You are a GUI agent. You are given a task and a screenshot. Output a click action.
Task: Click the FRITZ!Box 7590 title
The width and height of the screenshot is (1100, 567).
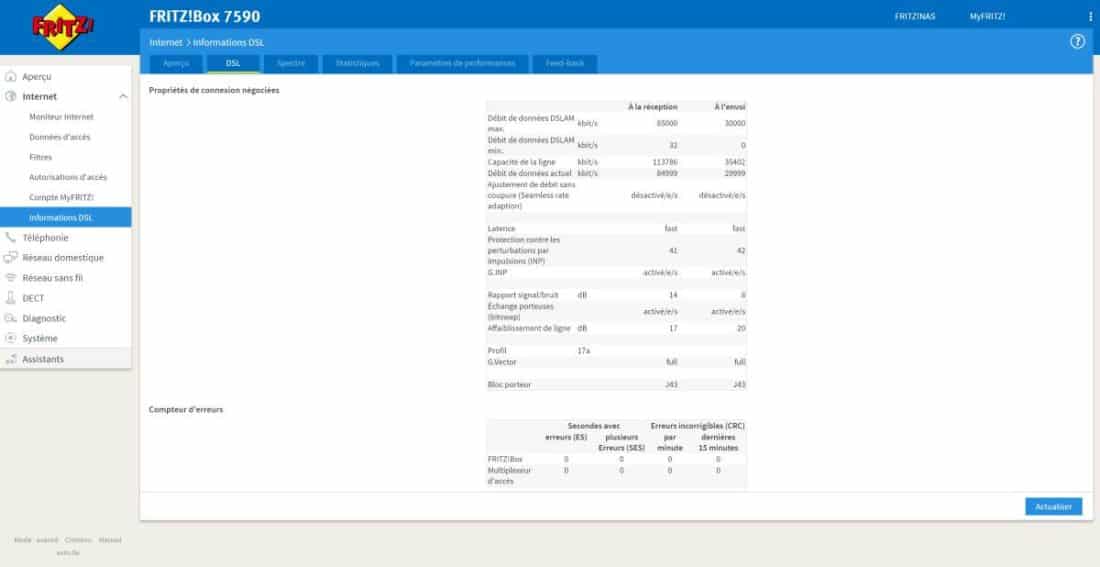pyautogui.click(x=205, y=16)
